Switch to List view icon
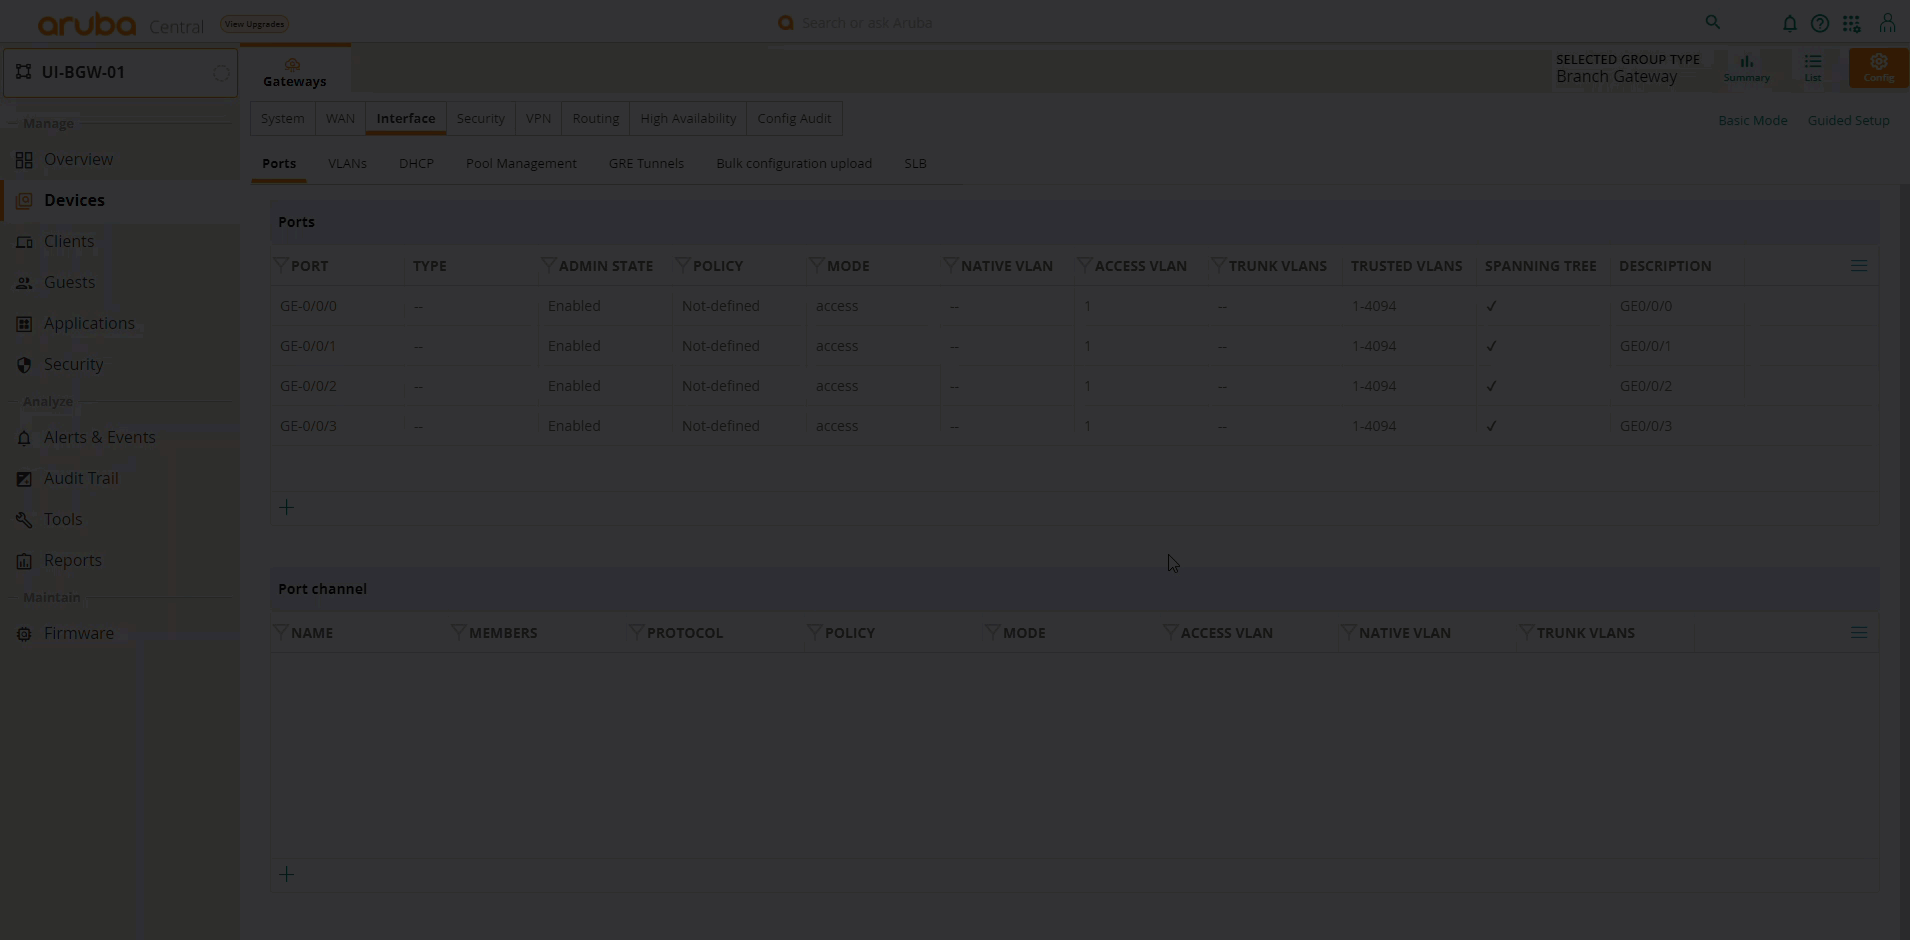This screenshot has height=940, width=1910. tap(1812, 67)
